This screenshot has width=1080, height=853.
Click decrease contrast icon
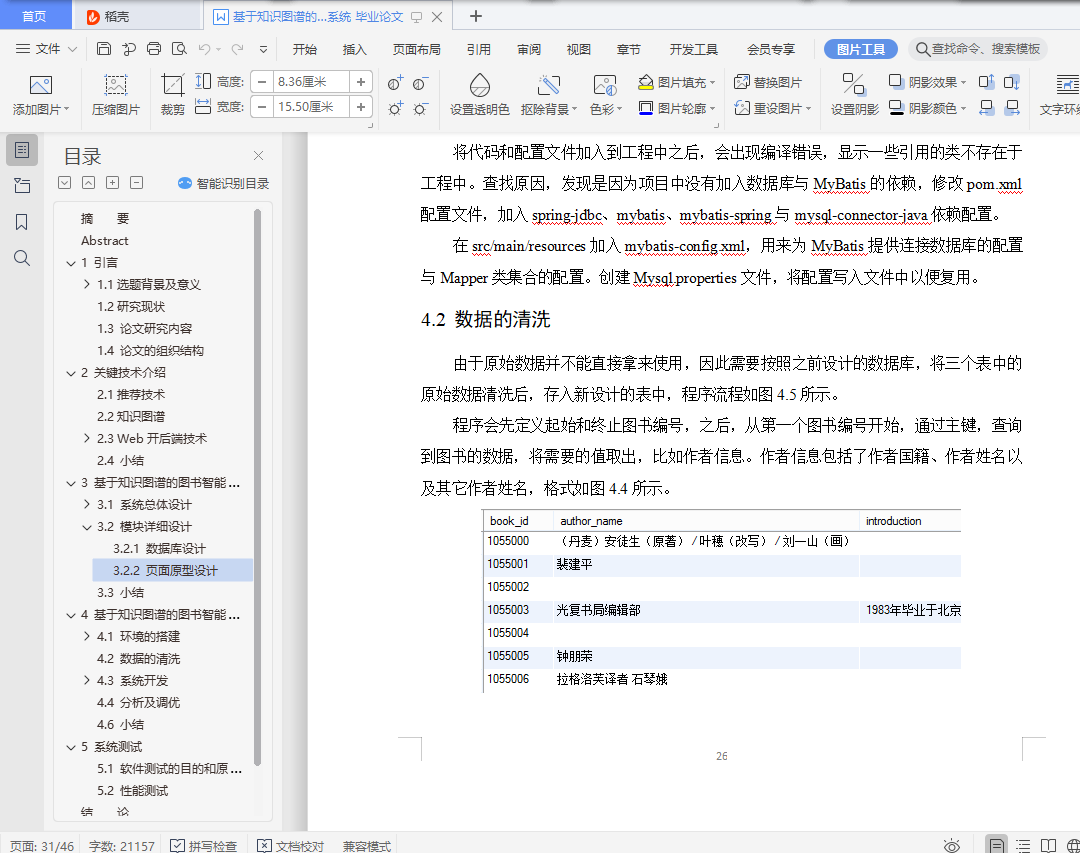pyautogui.click(x=420, y=83)
